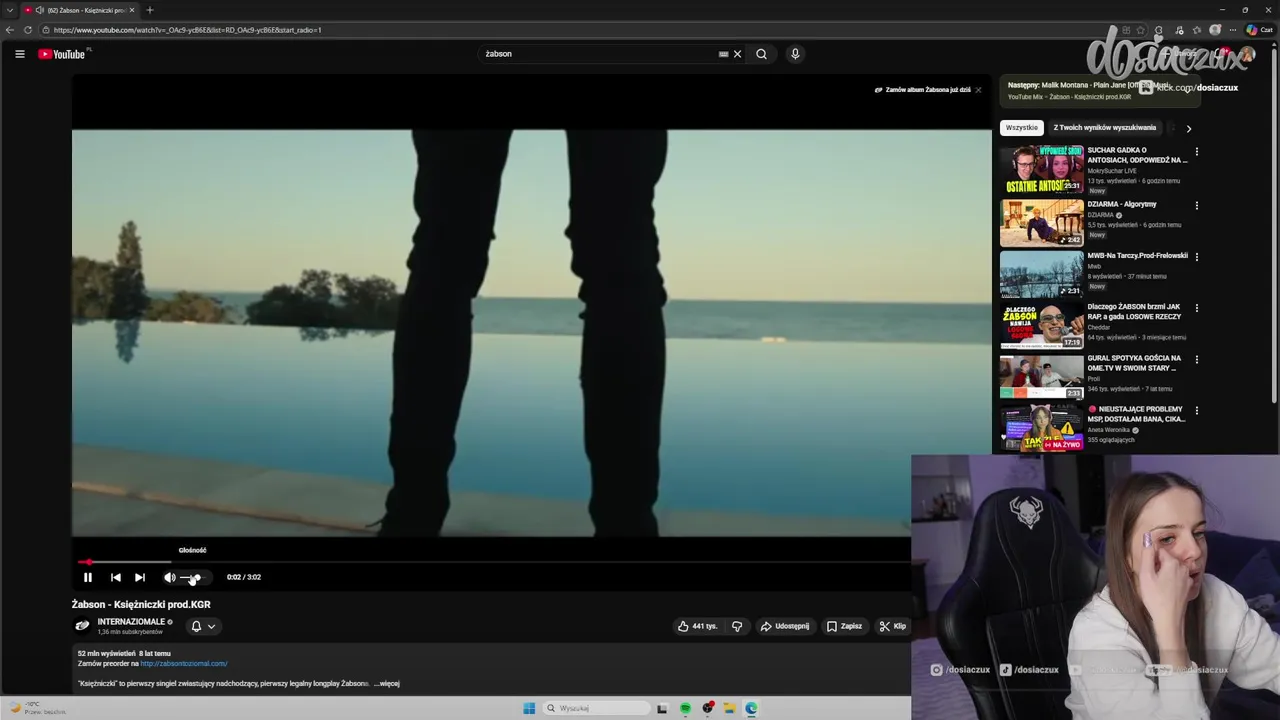Open Microsoft Edge from the taskbar

click(751, 708)
